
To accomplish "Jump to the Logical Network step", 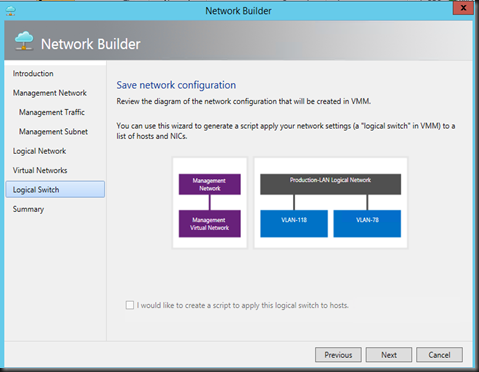I will coord(39,151).
